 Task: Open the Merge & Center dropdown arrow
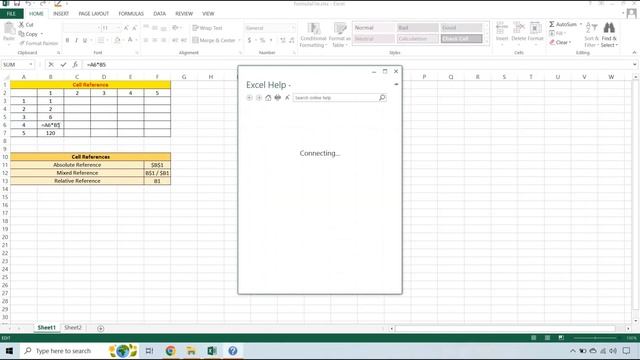pyautogui.click(x=239, y=40)
